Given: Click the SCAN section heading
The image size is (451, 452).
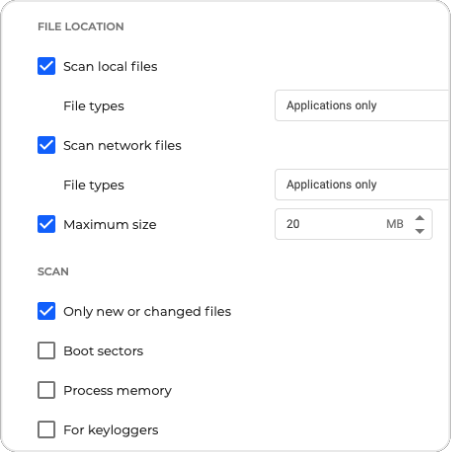Looking at the screenshot, I should [53, 272].
